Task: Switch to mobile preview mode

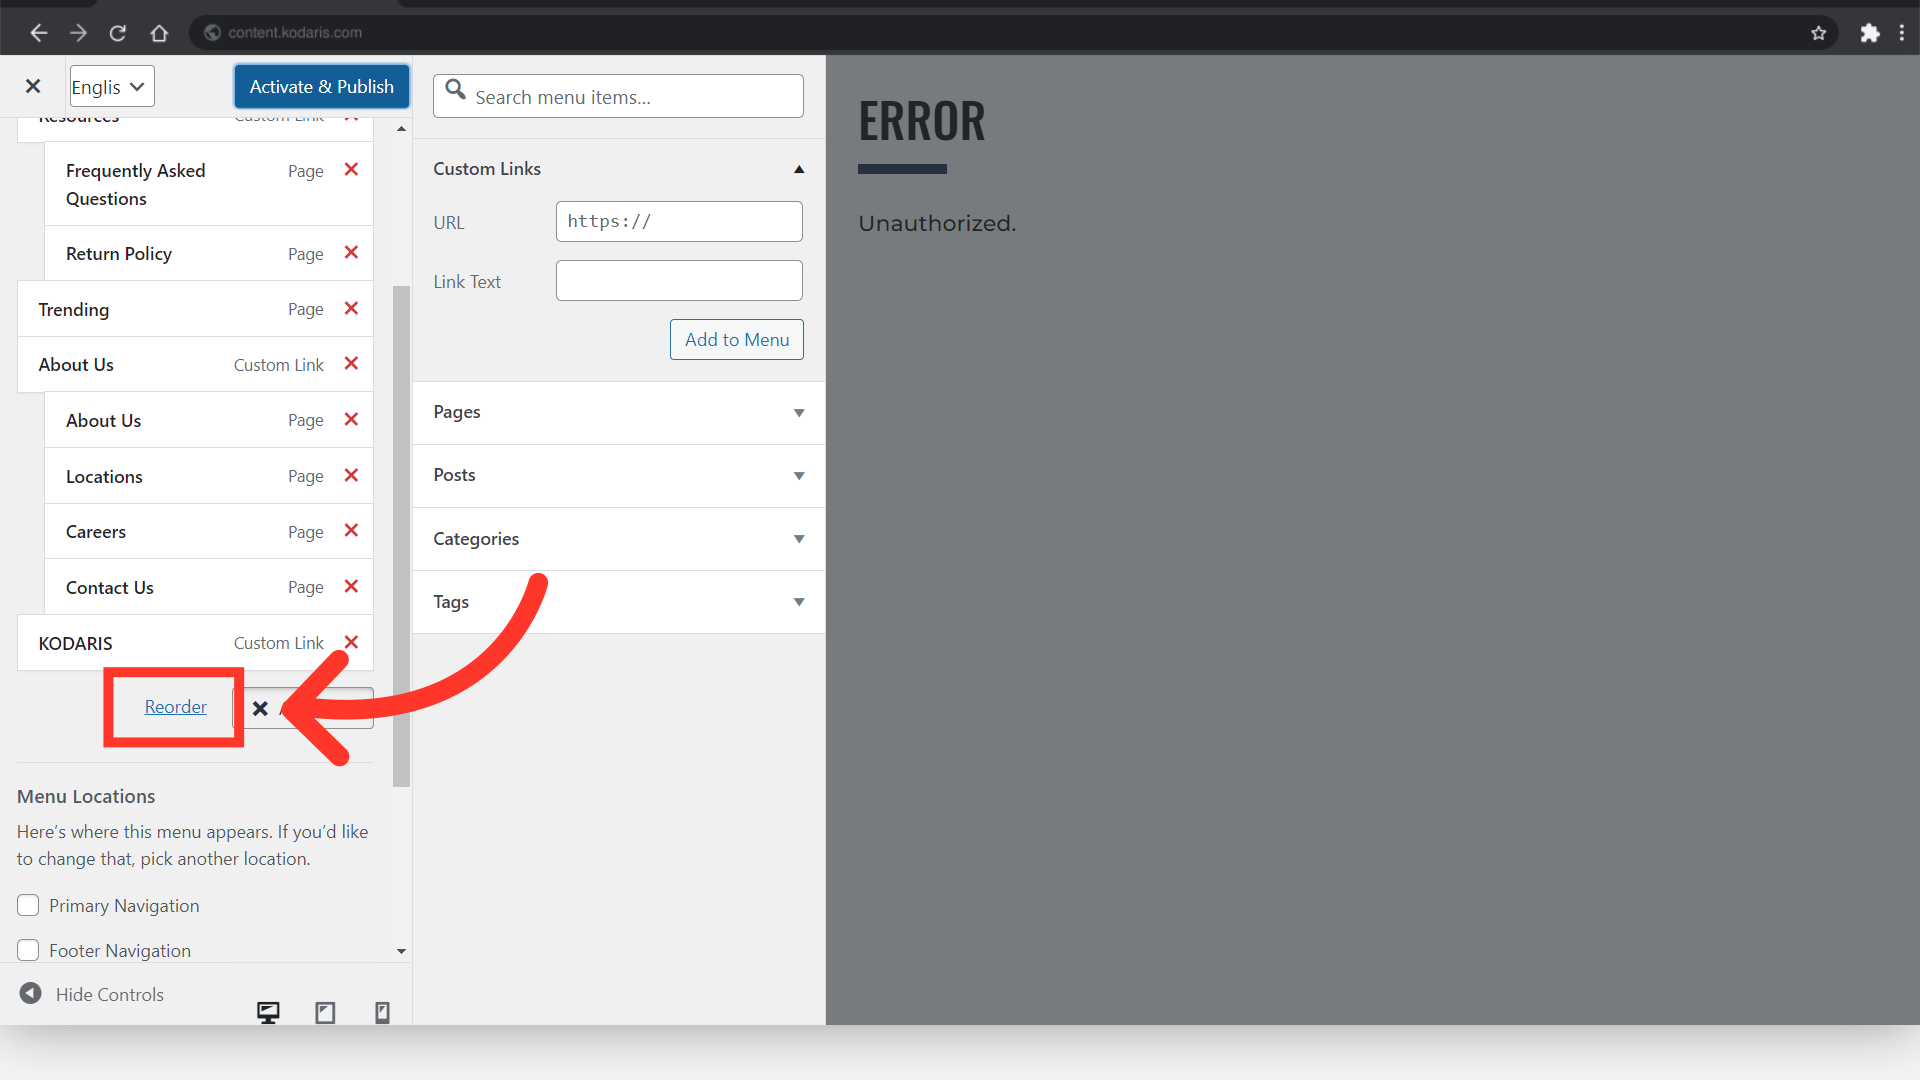Action: [x=382, y=1012]
